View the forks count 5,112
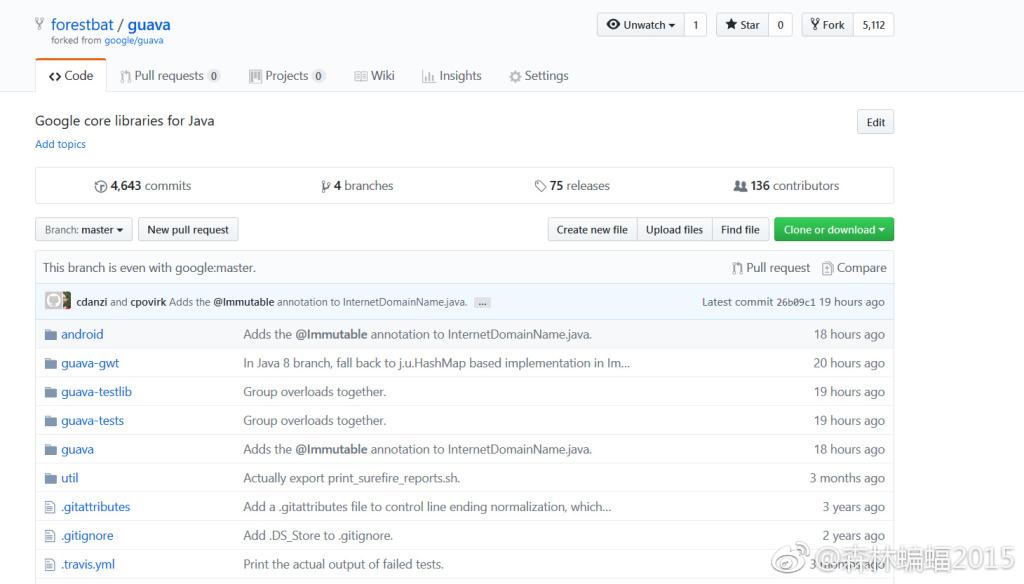 (x=874, y=25)
